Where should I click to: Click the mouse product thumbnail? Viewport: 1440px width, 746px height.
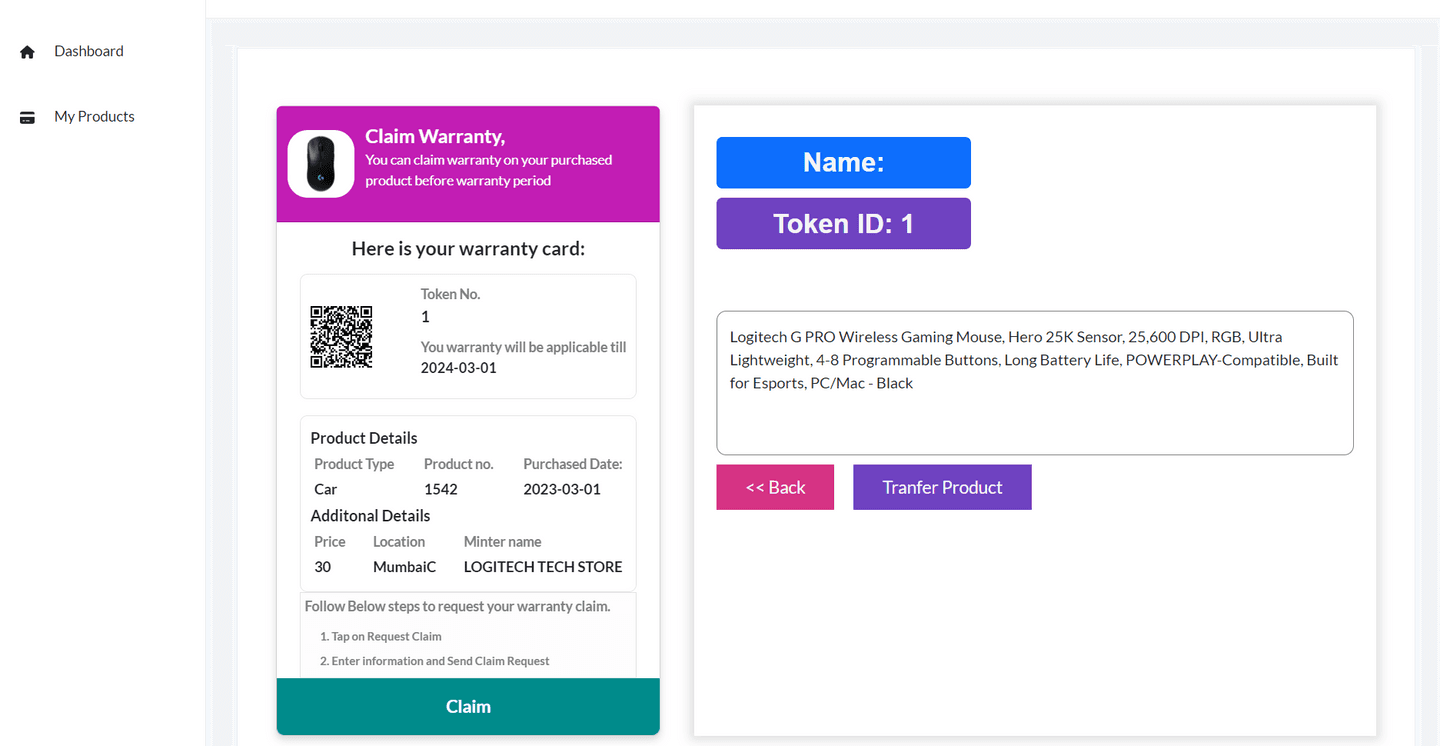click(321, 164)
